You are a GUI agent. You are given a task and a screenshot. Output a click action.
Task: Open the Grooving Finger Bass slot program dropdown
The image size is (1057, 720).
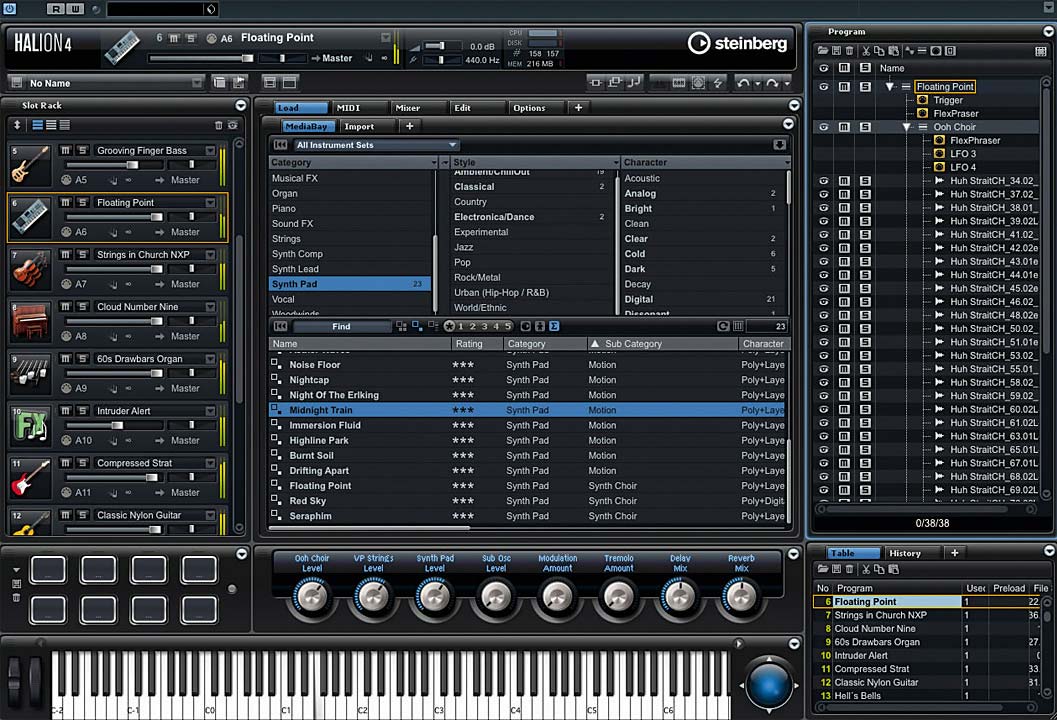pyautogui.click(x=210, y=150)
